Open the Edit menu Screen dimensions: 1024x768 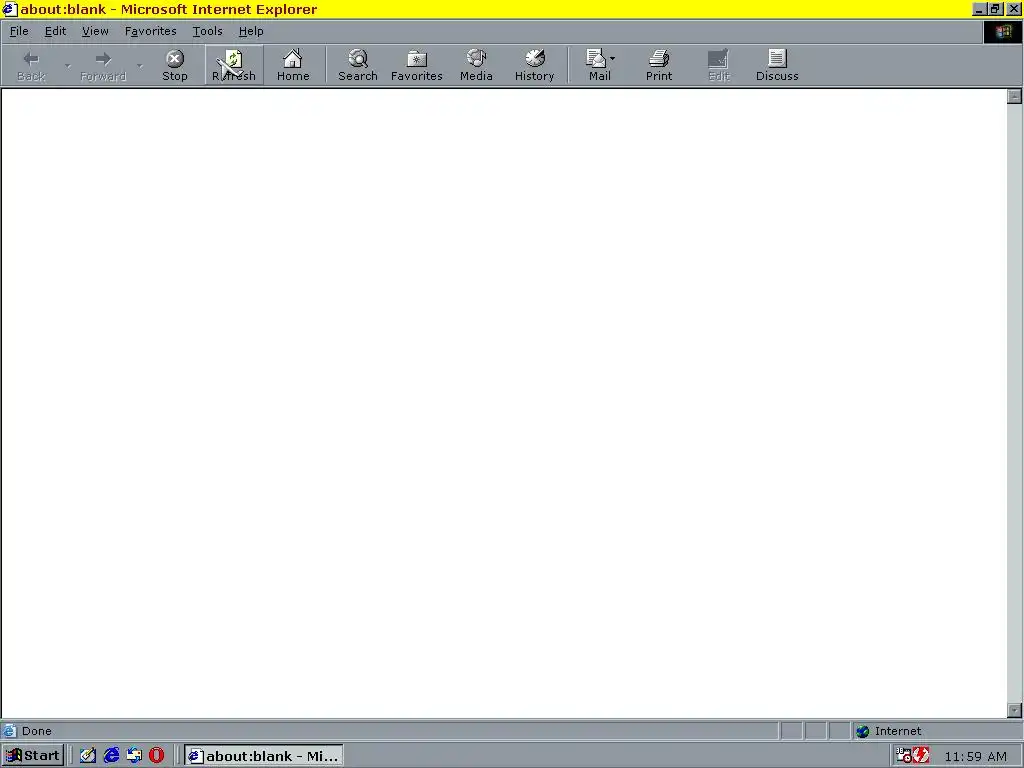click(x=56, y=31)
